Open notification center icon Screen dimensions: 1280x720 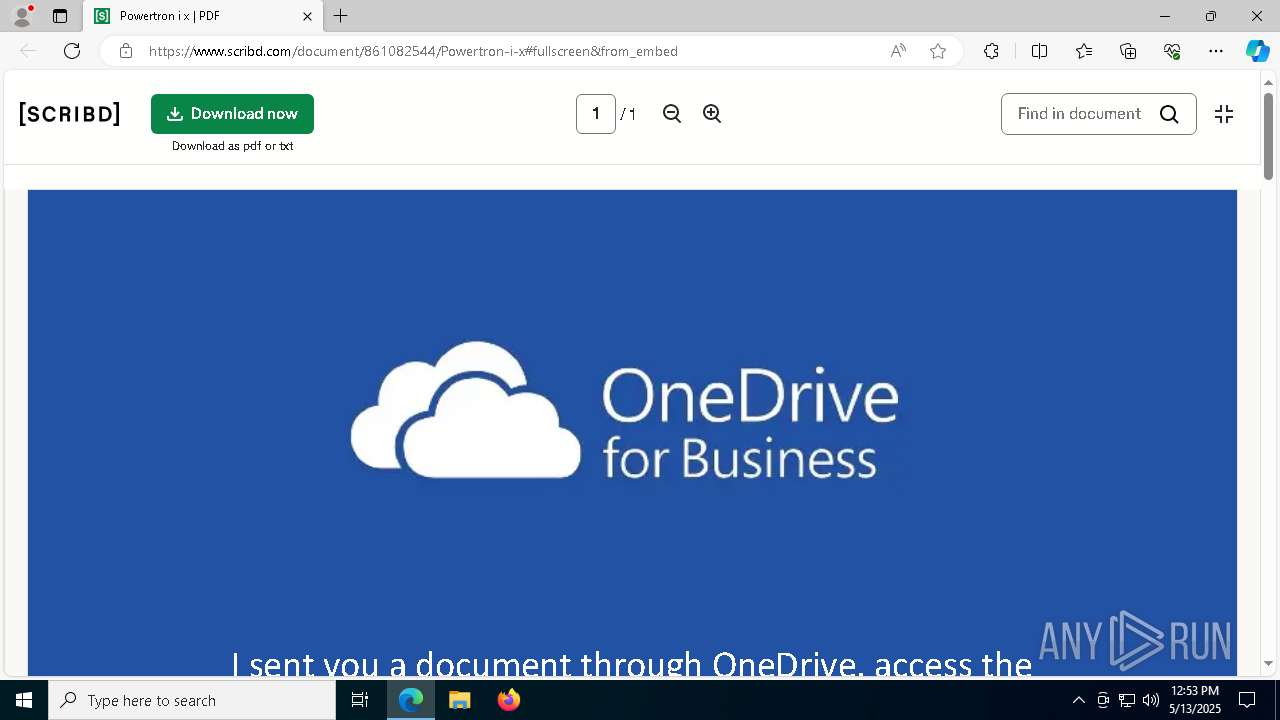[x=1247, y=700]
